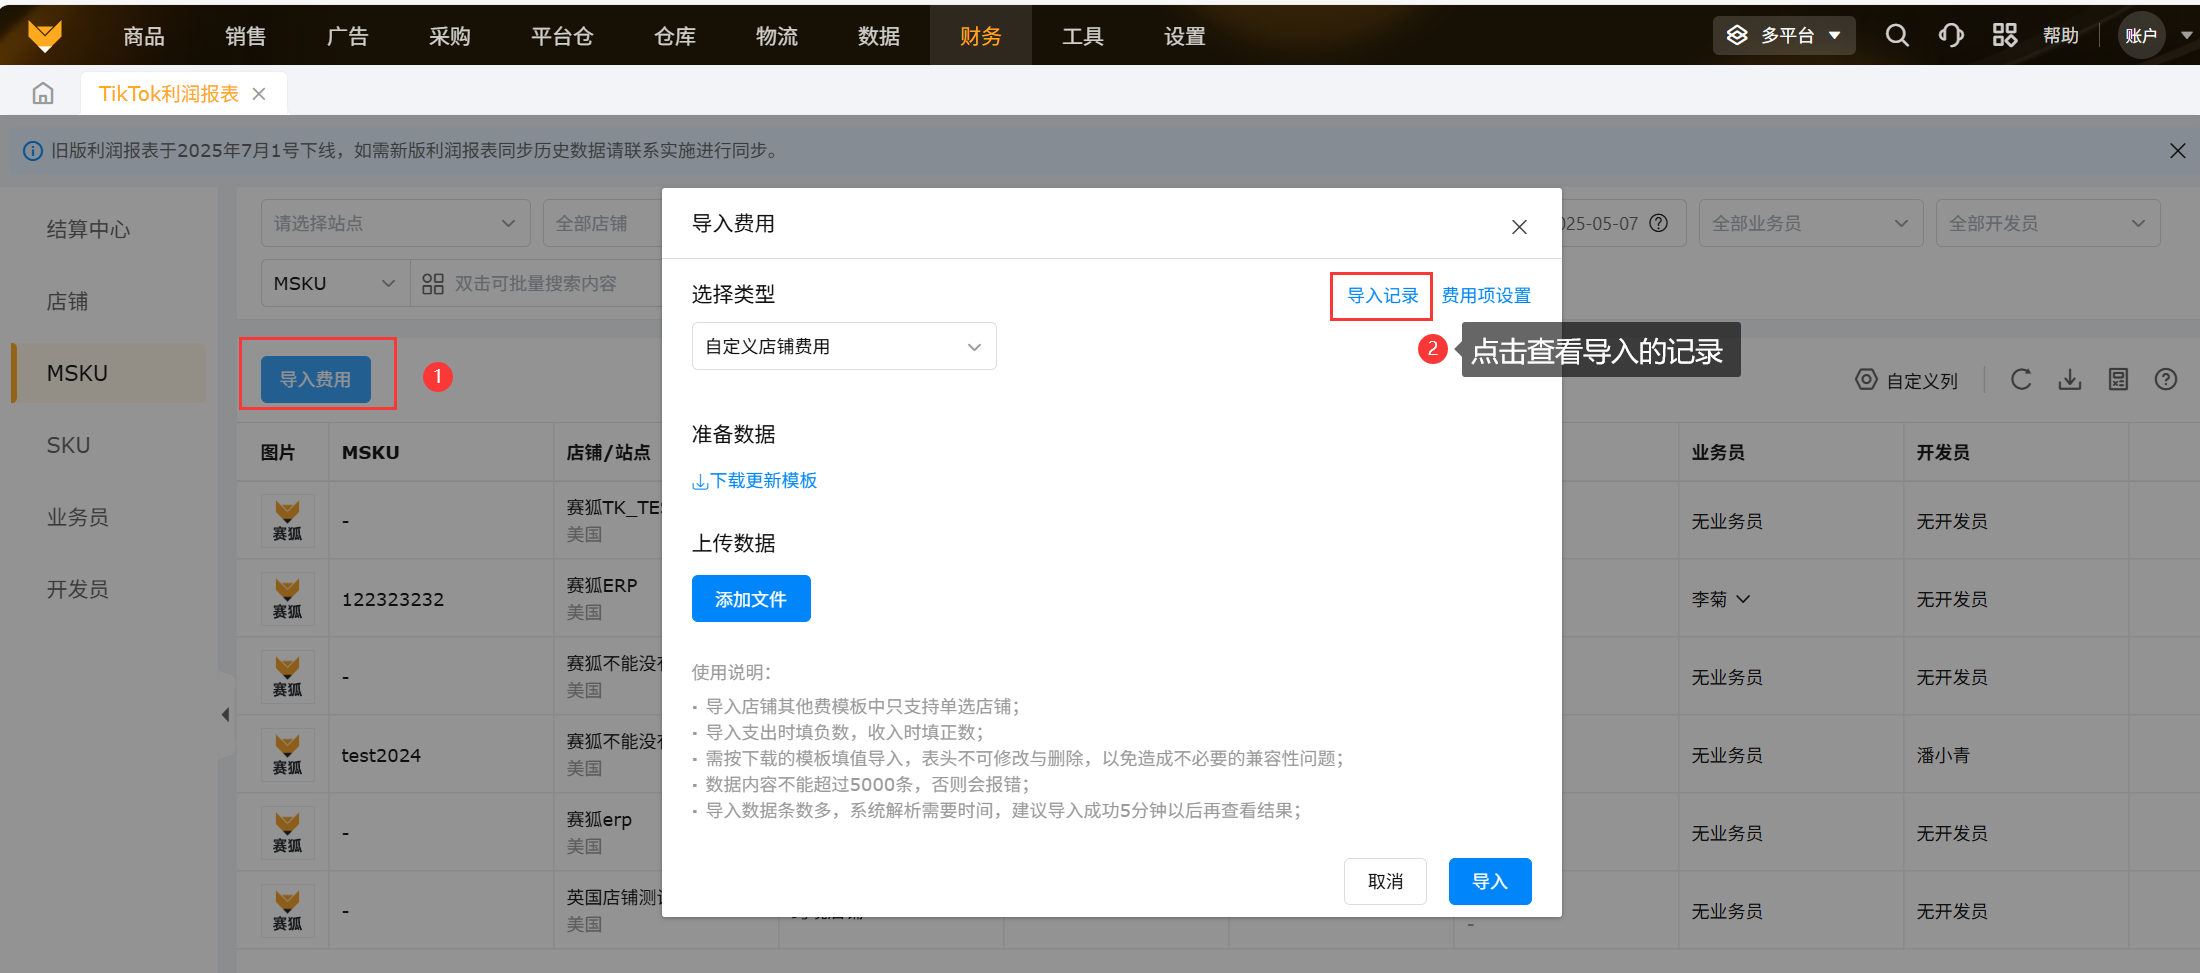Image resolution: width=2200 pixels, height=973 pixels.
Task: Expand the account menu caret
Action: tap(2186, 36)
